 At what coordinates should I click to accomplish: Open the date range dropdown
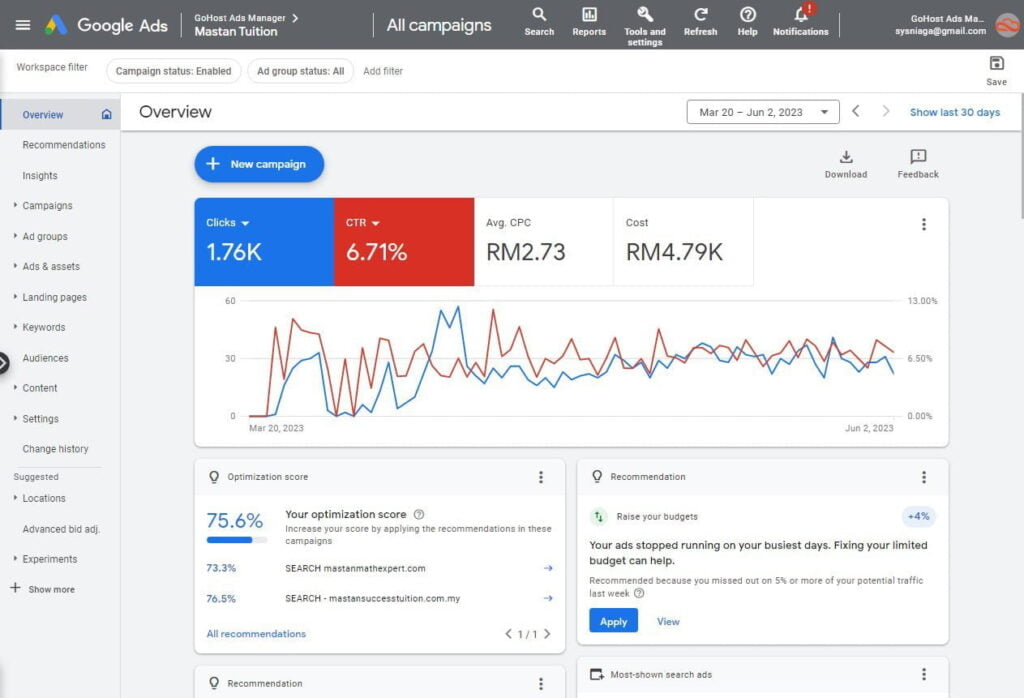763,112
